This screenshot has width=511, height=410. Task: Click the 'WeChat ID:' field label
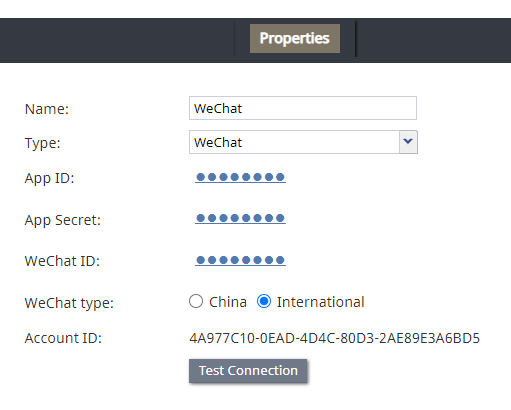coord(62,261)
